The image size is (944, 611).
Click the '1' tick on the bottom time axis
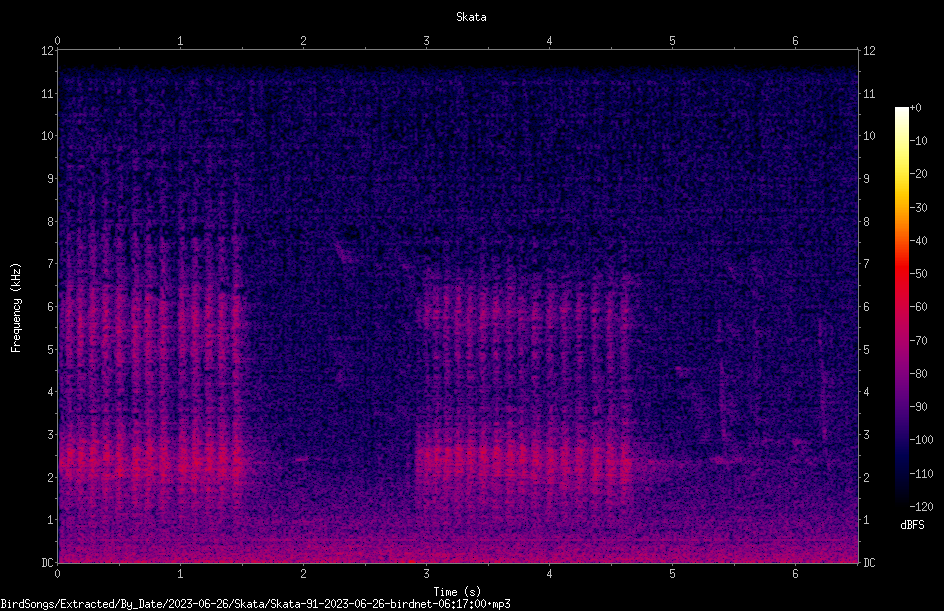(180, 574)
